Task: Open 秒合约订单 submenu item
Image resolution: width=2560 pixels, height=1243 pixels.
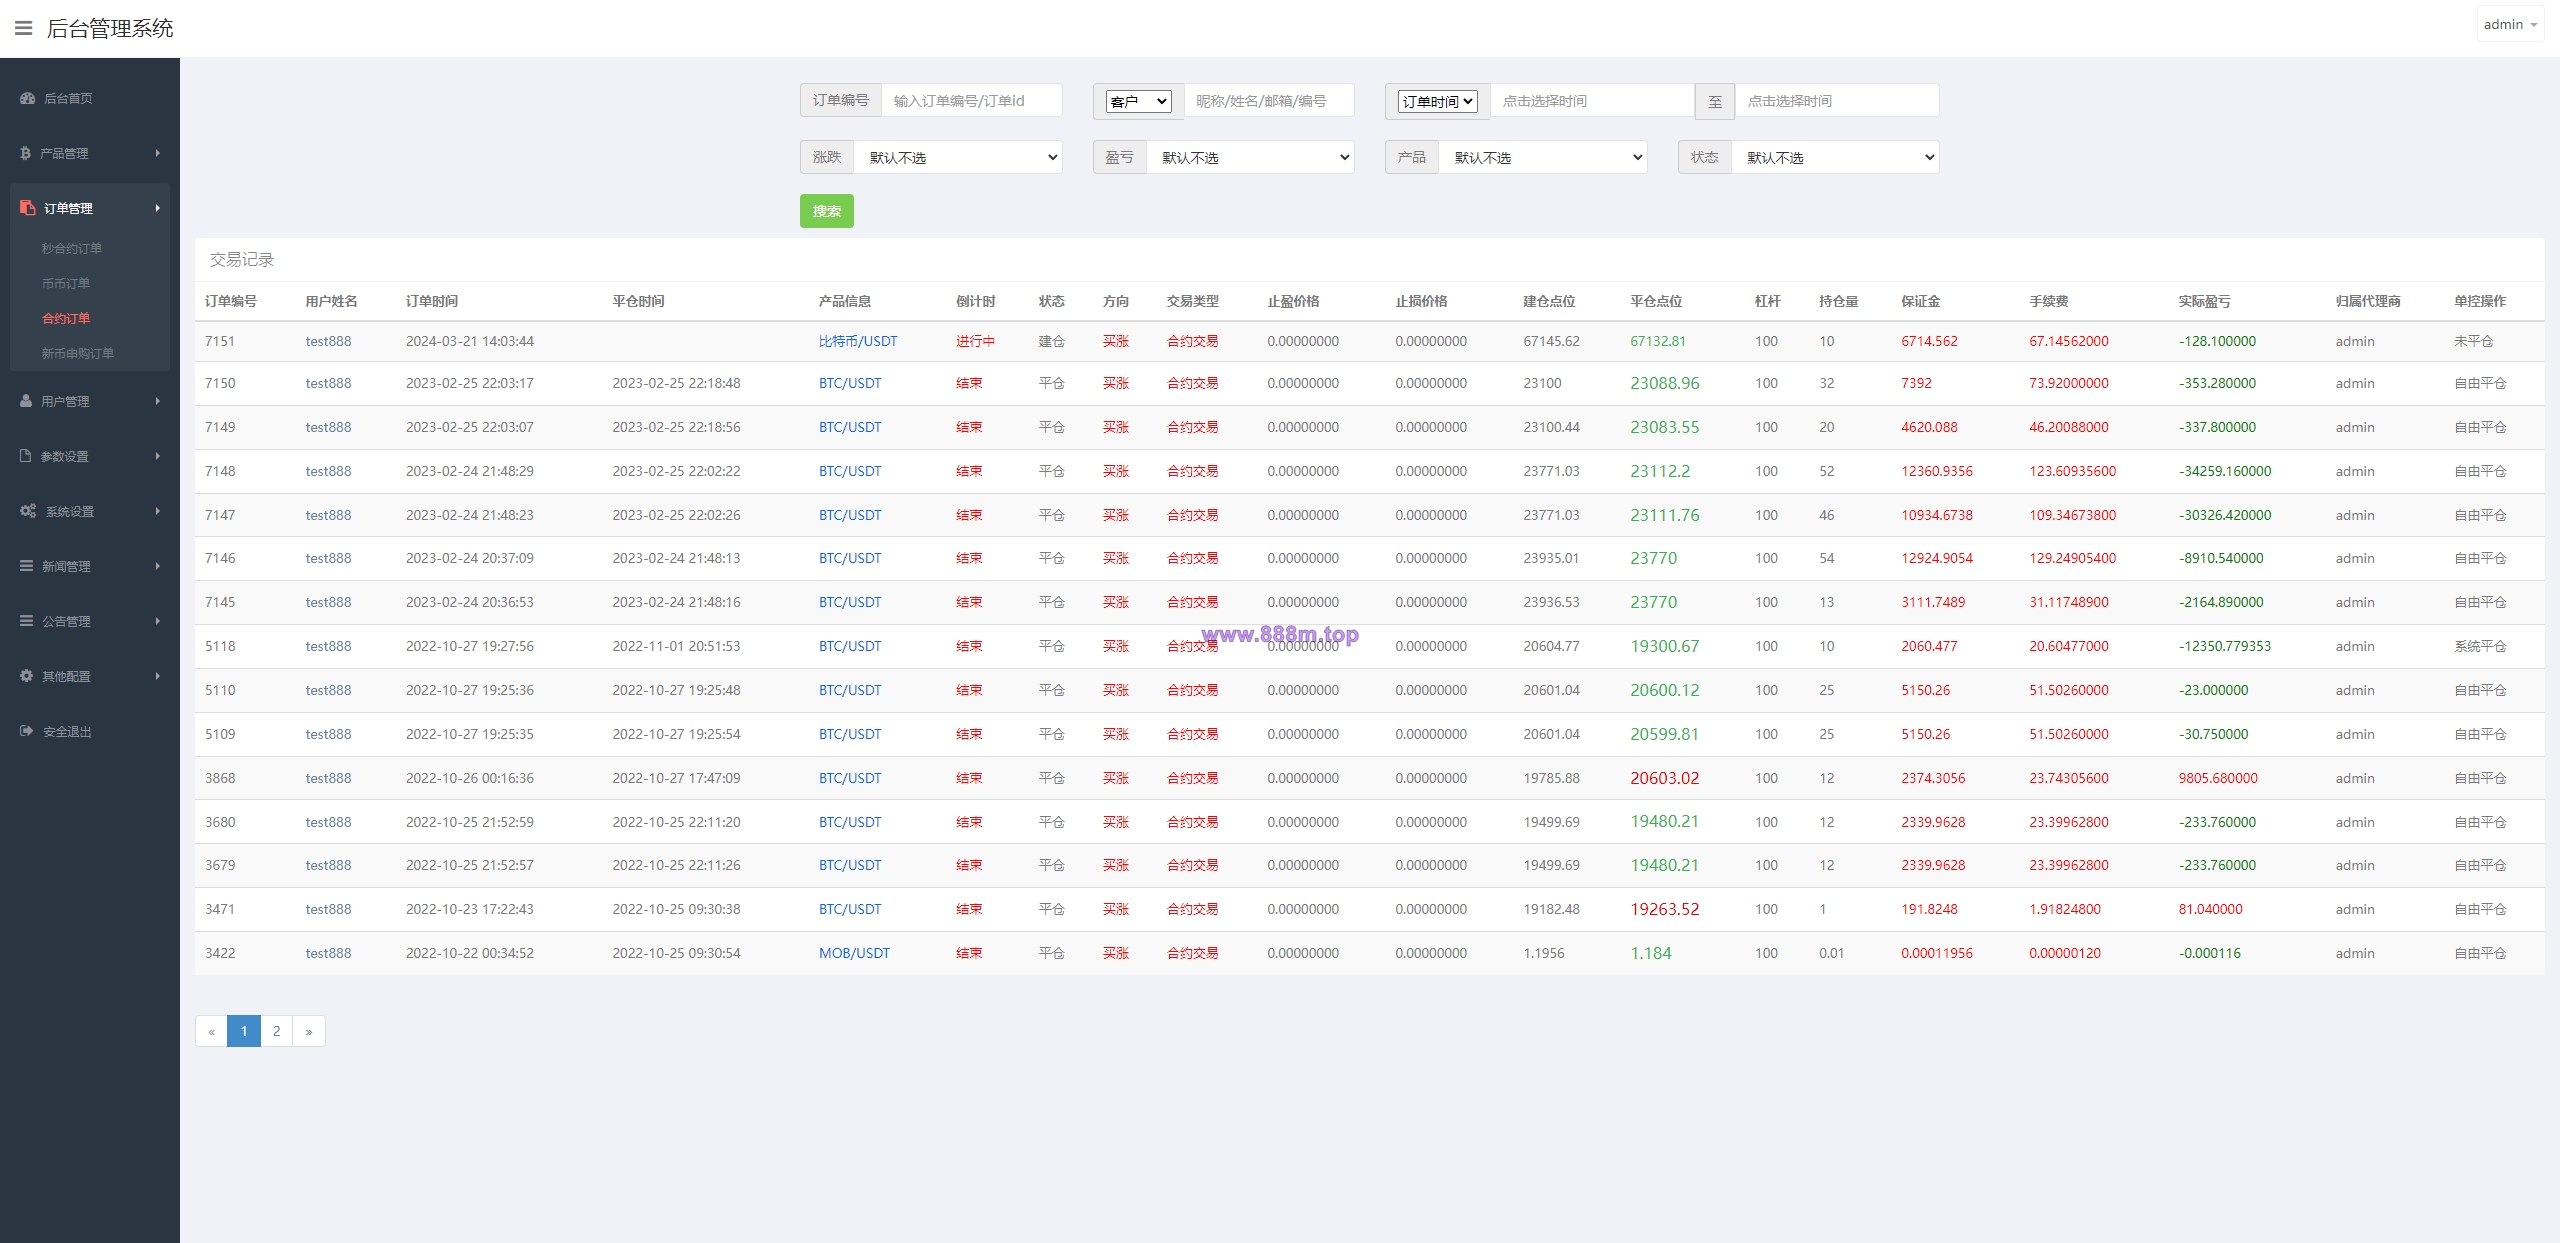Action: click(72, 248)
